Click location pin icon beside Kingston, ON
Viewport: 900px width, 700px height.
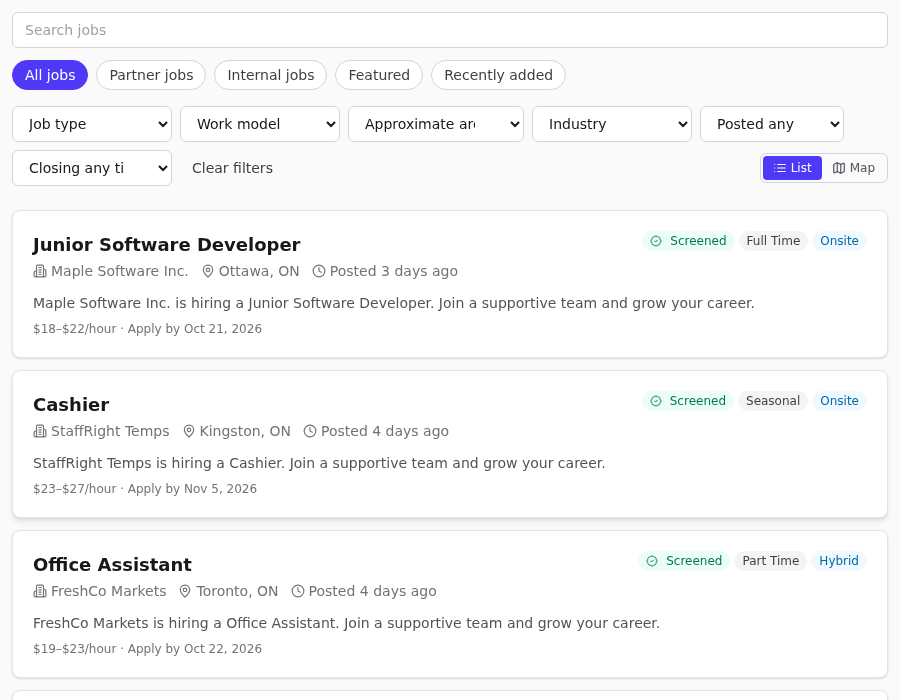point(189,431)
